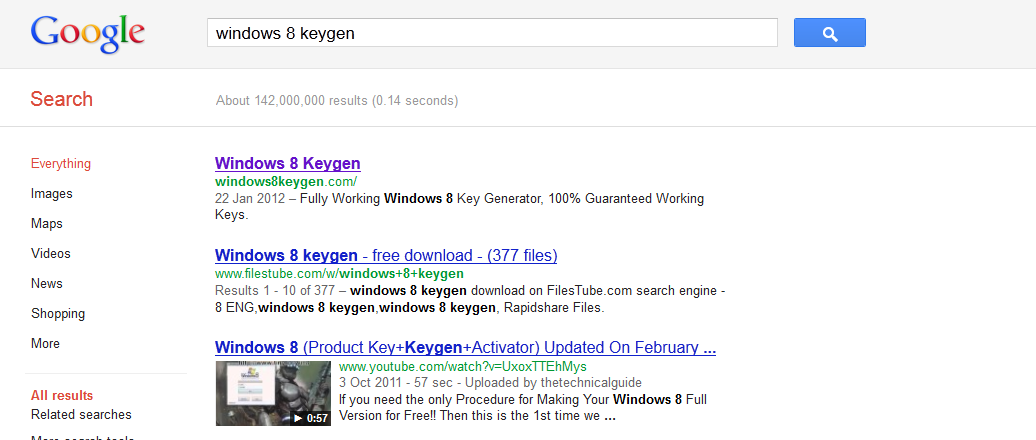Click the www.youtube.com/watch?v=UxoxTTEhMys URL
This screenshot has width=1036, height=440.
coord(462,366)
